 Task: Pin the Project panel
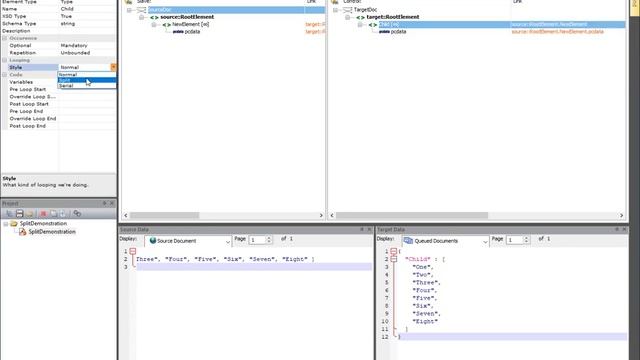[104, 203]
